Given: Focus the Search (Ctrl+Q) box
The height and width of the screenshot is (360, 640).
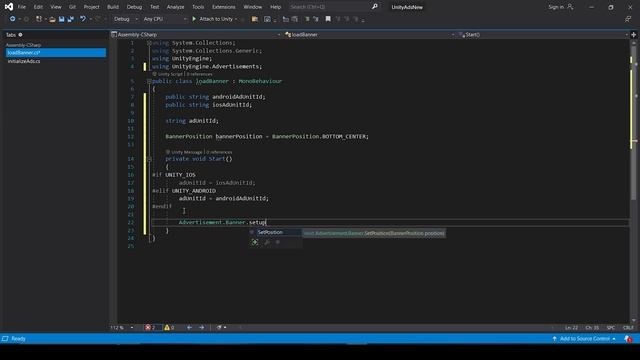Looking at the screenshot, I should [x=329, y=7].
